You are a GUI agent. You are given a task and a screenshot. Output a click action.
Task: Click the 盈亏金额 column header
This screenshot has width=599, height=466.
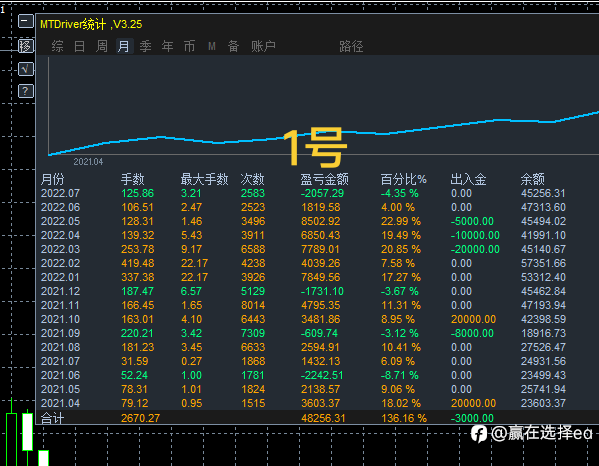point(324,179)
